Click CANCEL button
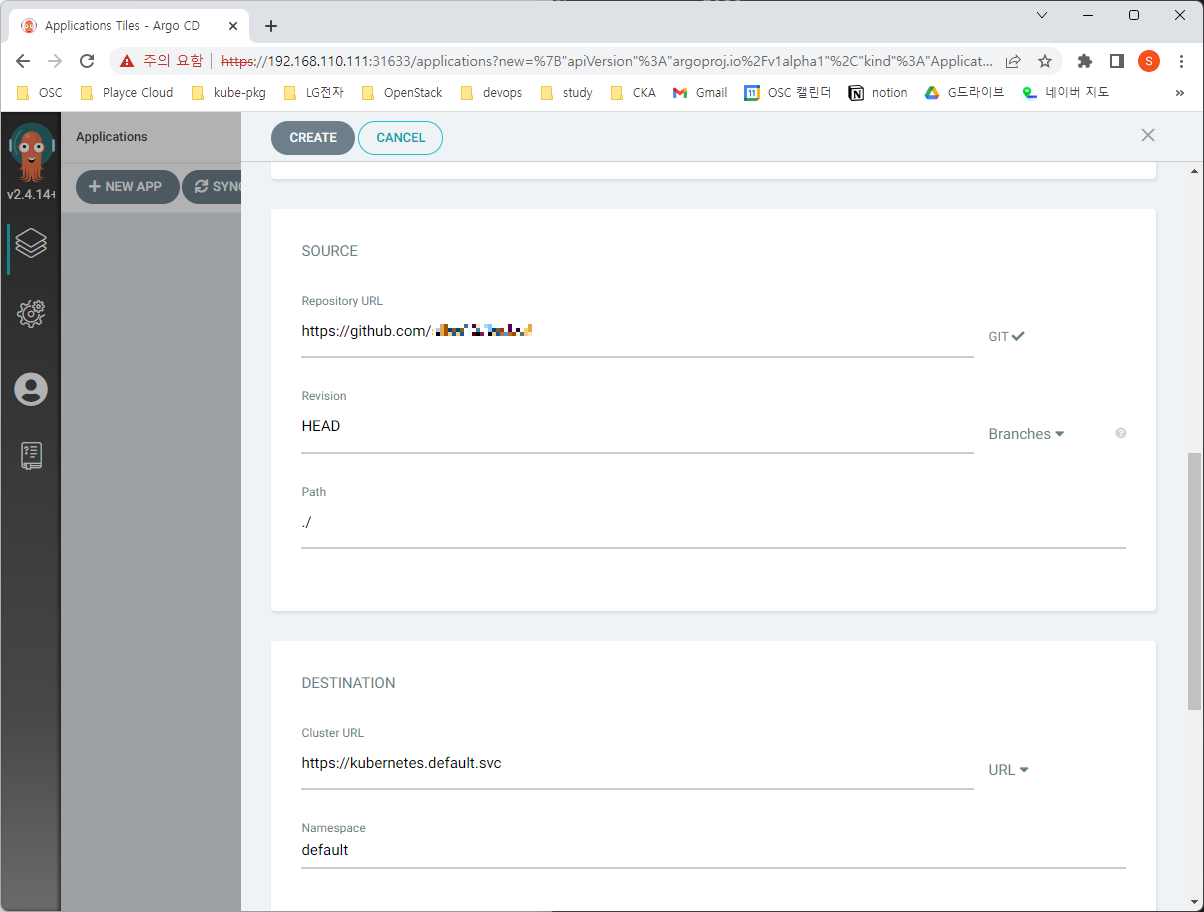This screenshot has height=912, width=1204. [x=401, y=138]
